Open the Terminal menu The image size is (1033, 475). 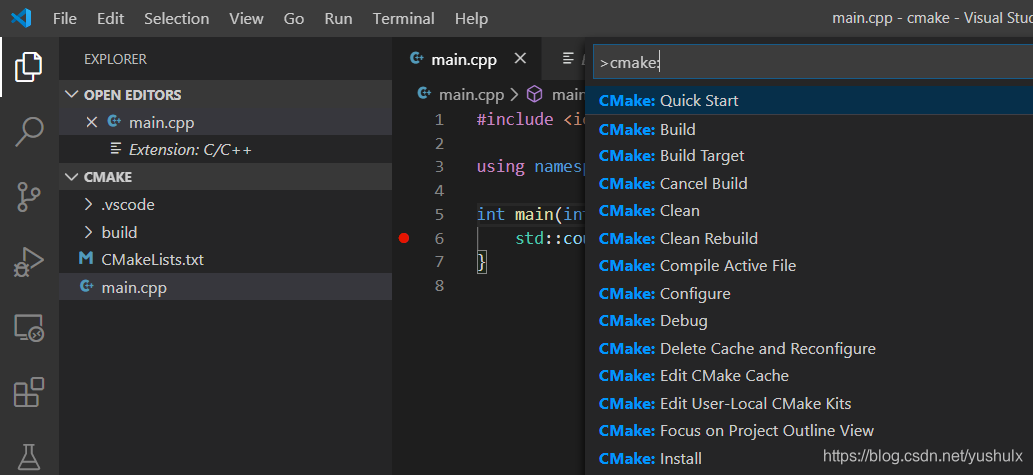(x=404, y=18)
